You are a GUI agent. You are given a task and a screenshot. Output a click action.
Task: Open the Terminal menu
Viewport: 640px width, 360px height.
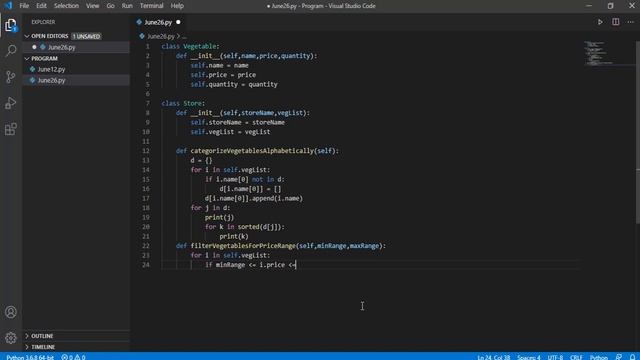pyautogui.click(x=151, y=6)
